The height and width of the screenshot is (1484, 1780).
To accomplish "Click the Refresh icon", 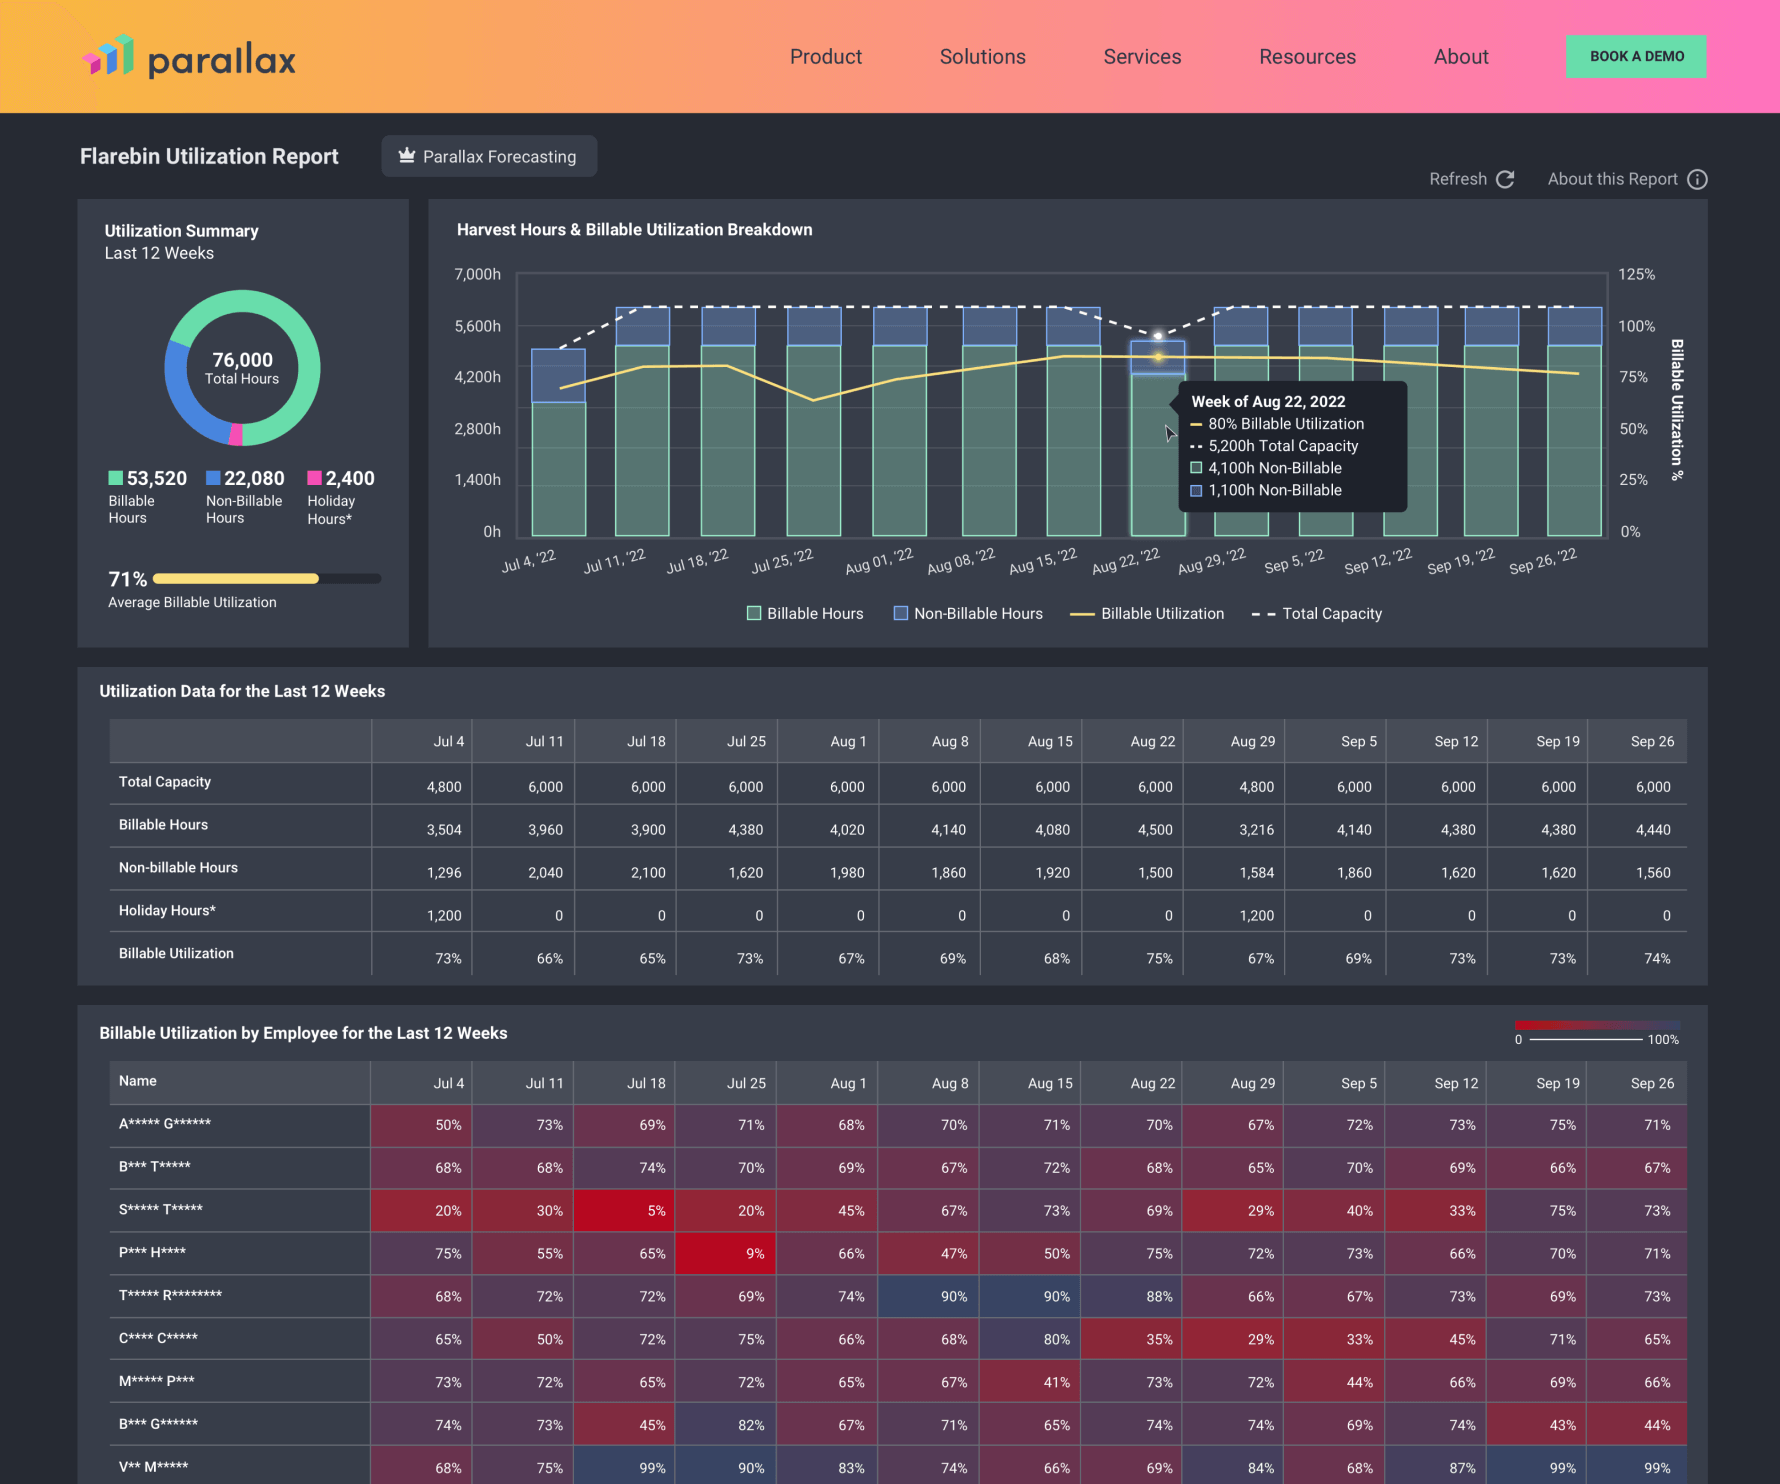I will [1505, 179].
